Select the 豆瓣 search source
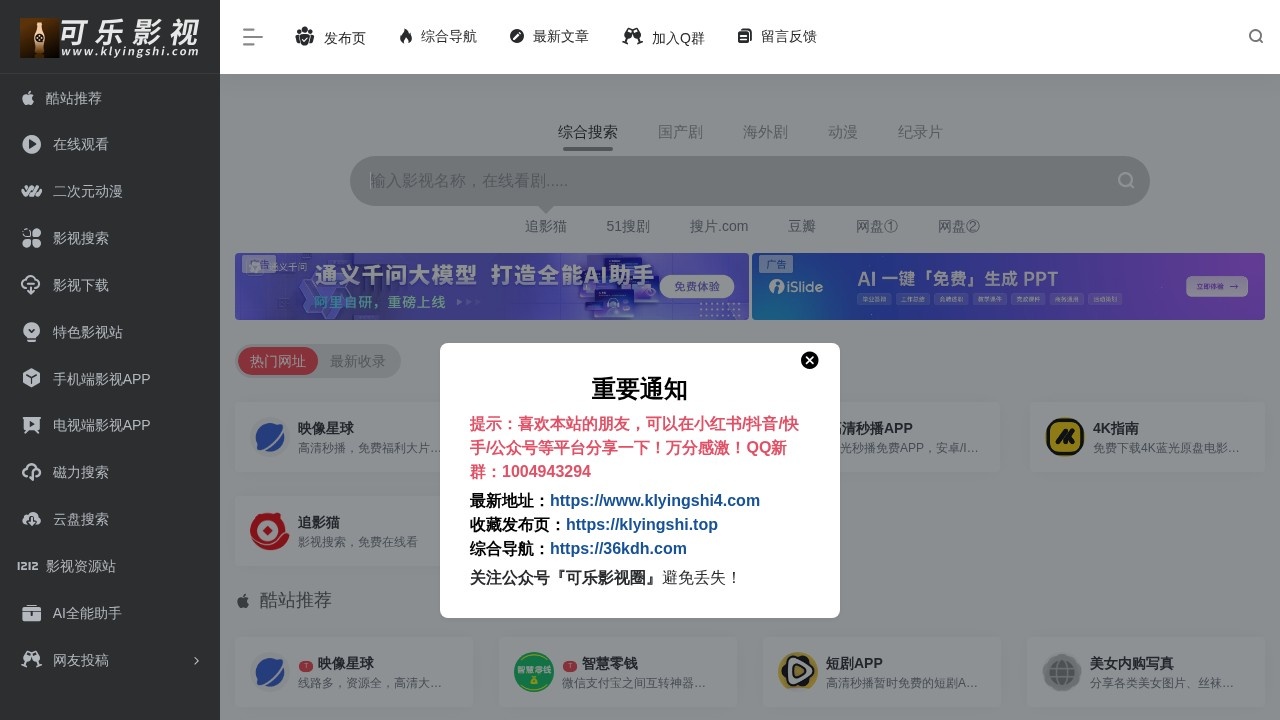This screenshot has width=1280, height=720. (801, 226)
